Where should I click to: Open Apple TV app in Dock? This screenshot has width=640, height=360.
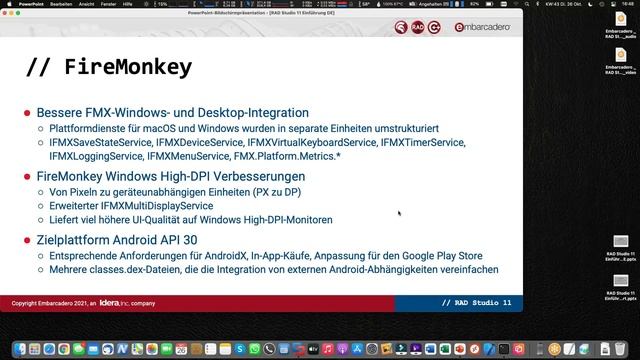[x=313, y=349]
